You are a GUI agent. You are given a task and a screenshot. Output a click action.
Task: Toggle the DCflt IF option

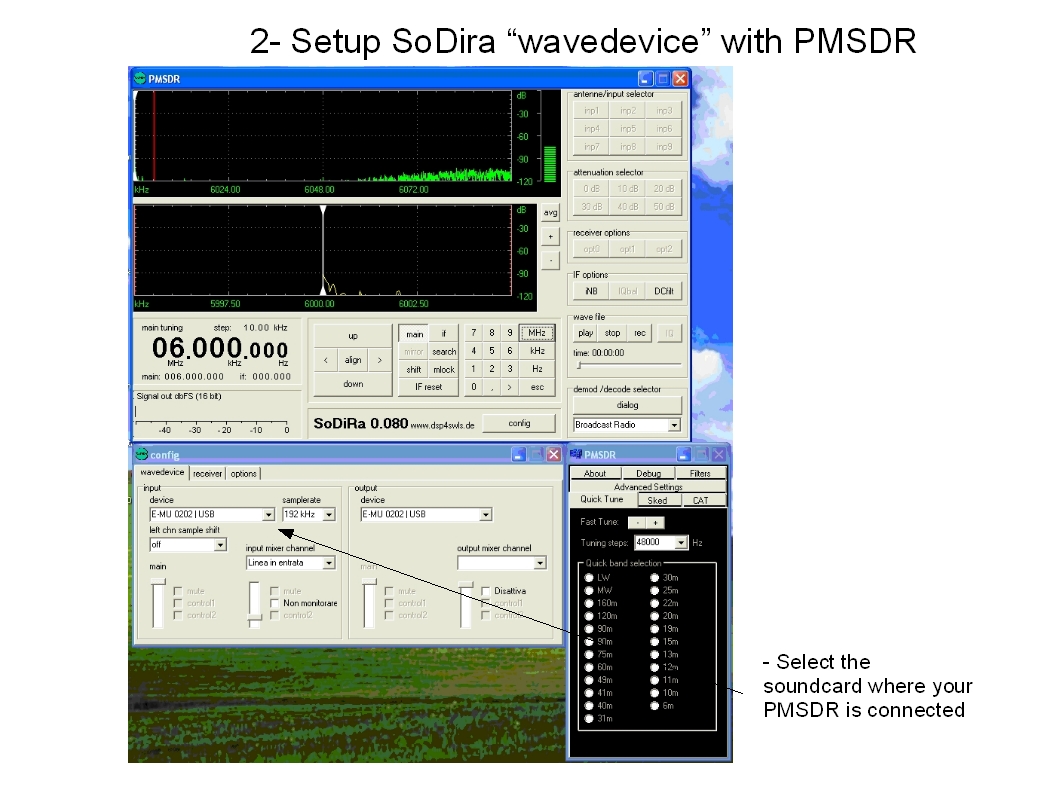click(664, 291)
